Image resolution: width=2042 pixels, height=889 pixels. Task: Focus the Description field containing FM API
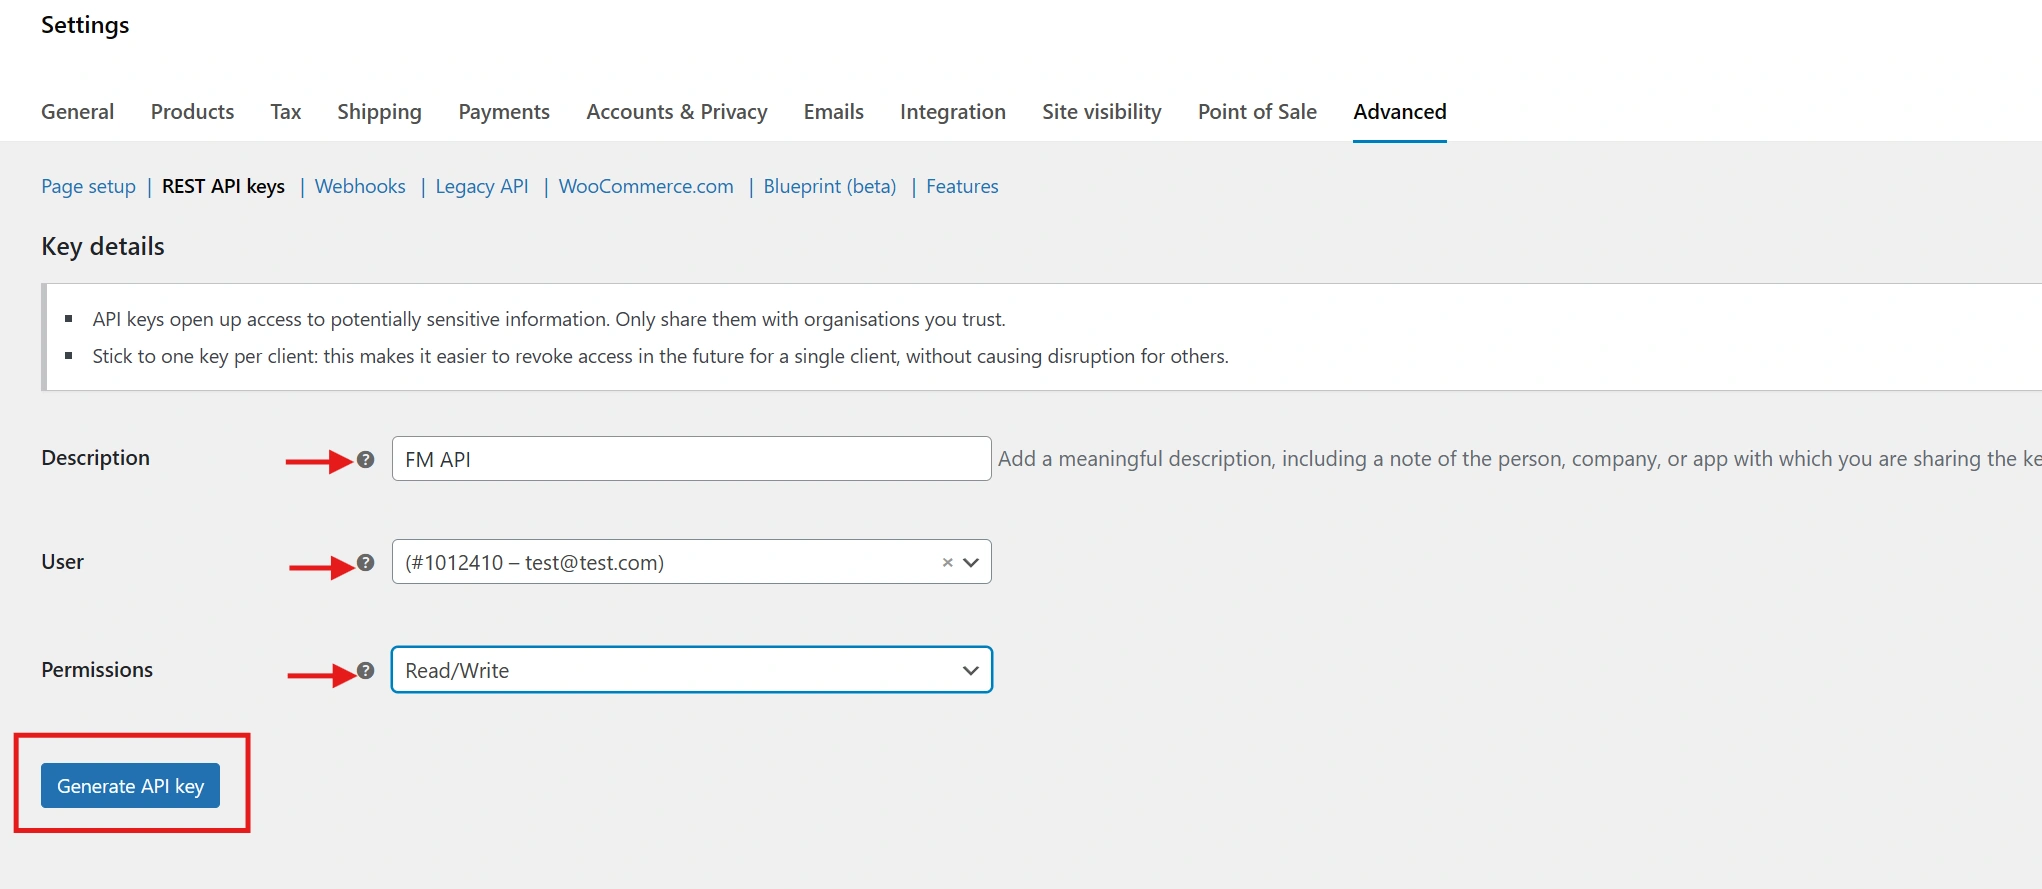point(691,459)
